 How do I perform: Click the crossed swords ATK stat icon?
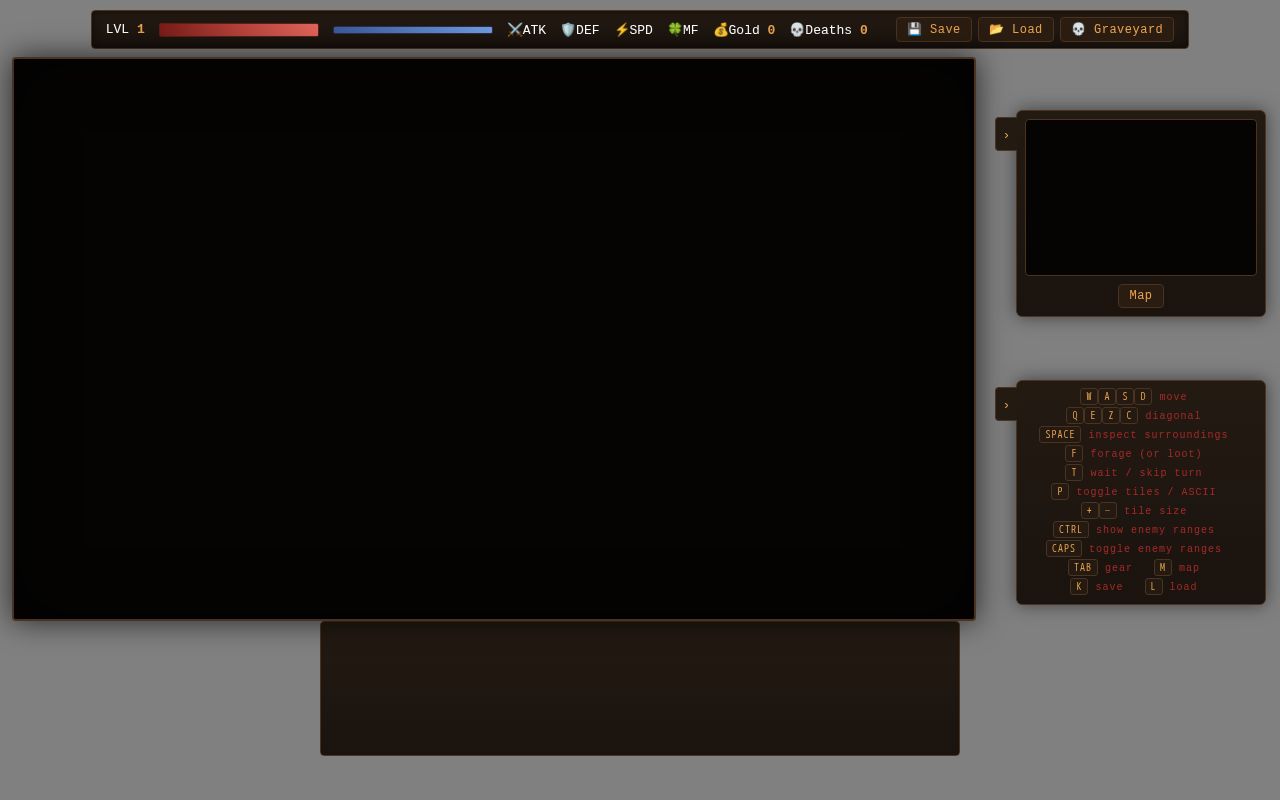pos(514,30)
